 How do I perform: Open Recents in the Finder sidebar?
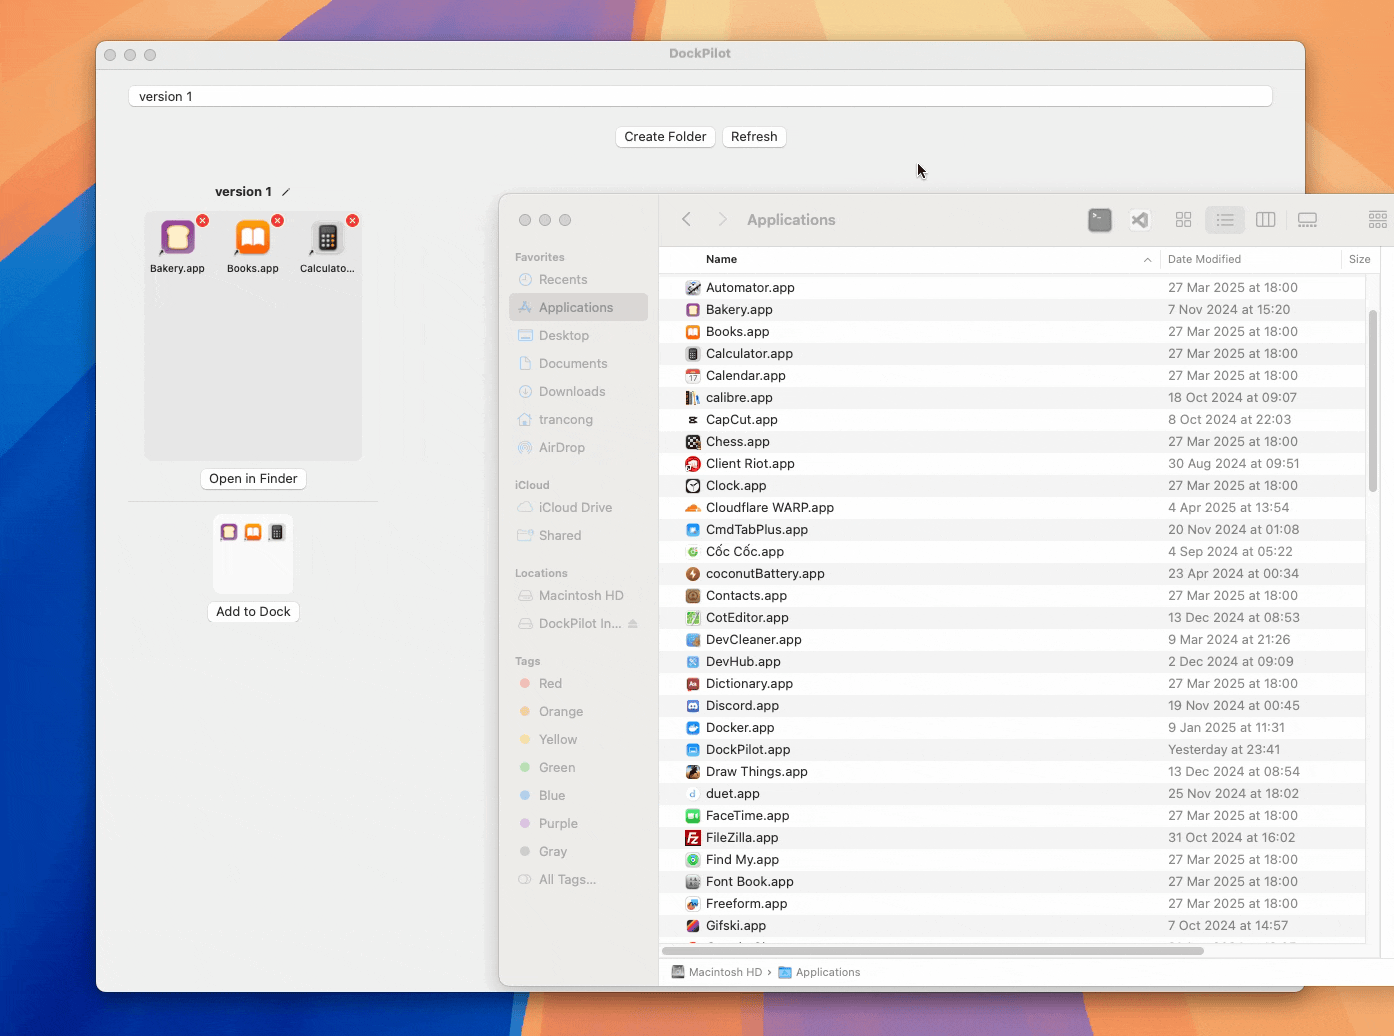pyautogui.click(x=578, y=280)
